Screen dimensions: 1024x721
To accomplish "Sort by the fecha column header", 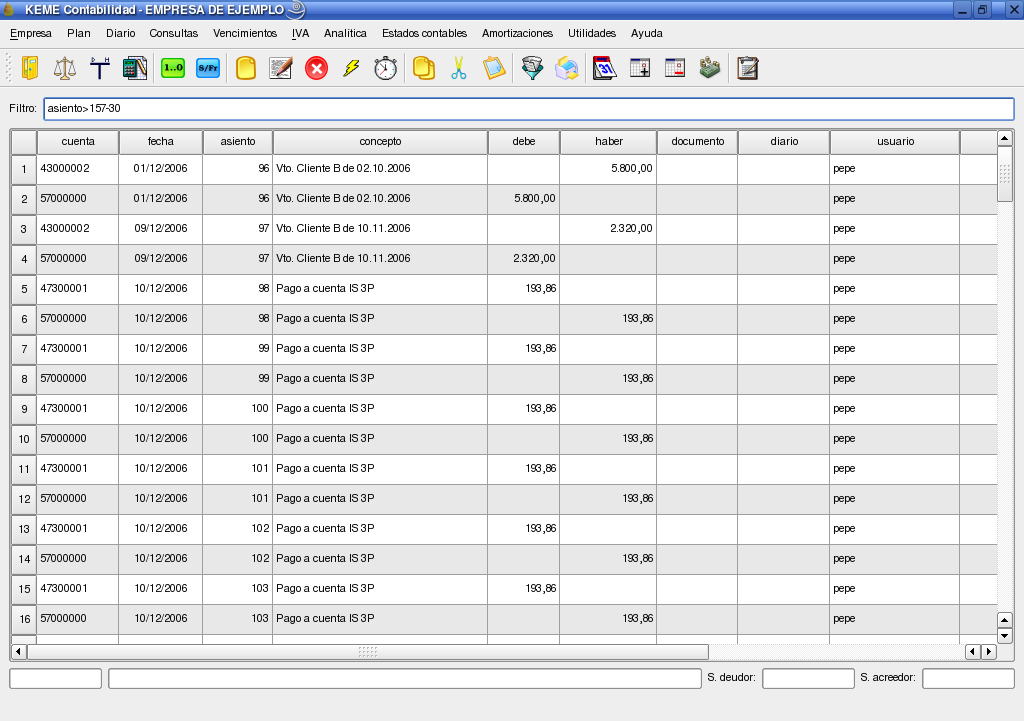I will click(x=160, y=142).
